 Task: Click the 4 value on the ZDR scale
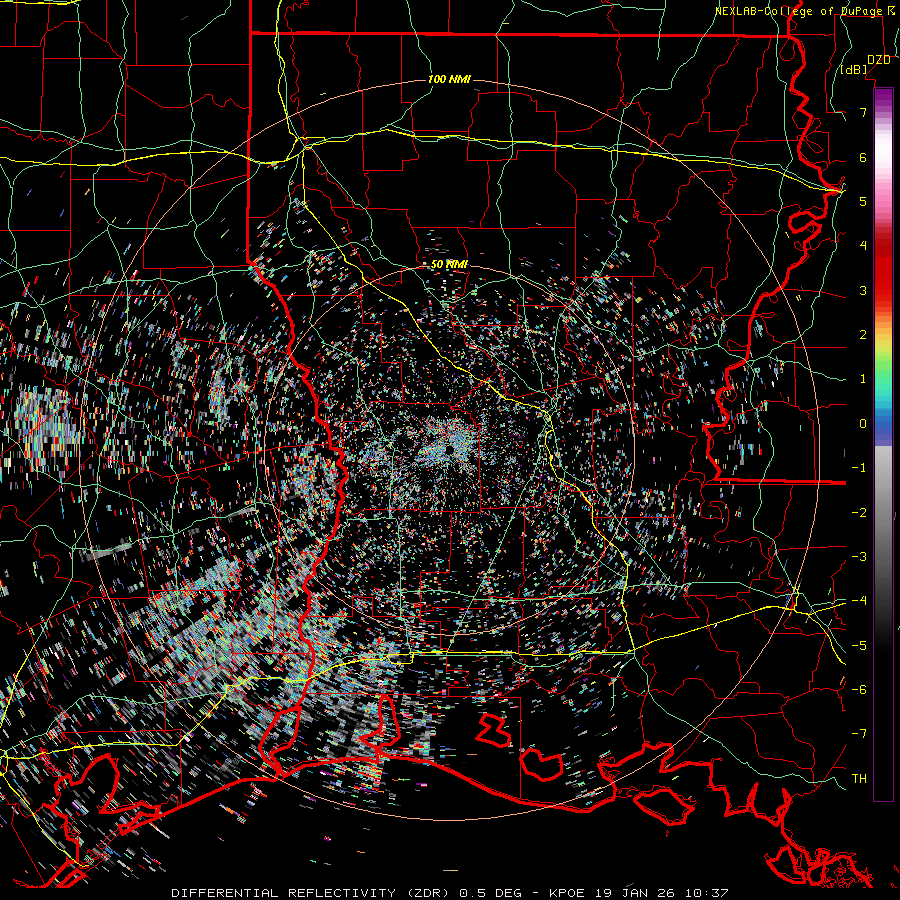pyautogui.click(x=863, y=246)
